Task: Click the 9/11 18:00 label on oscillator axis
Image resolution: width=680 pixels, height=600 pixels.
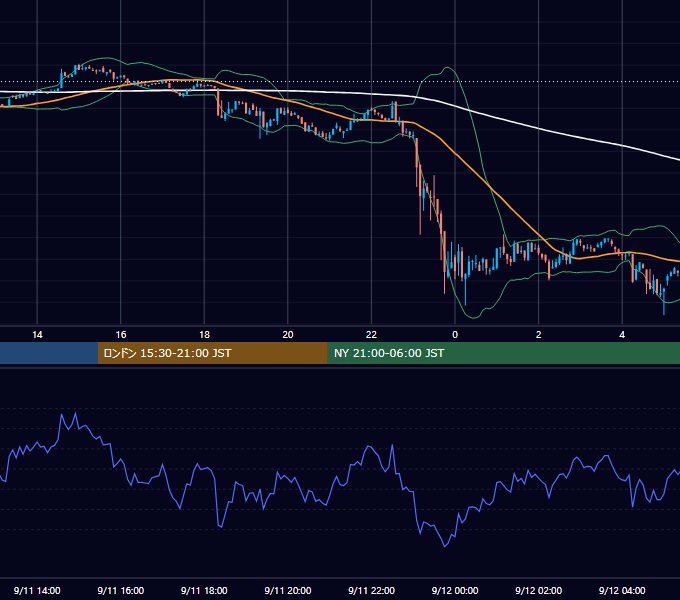Action: pos(204,590)
